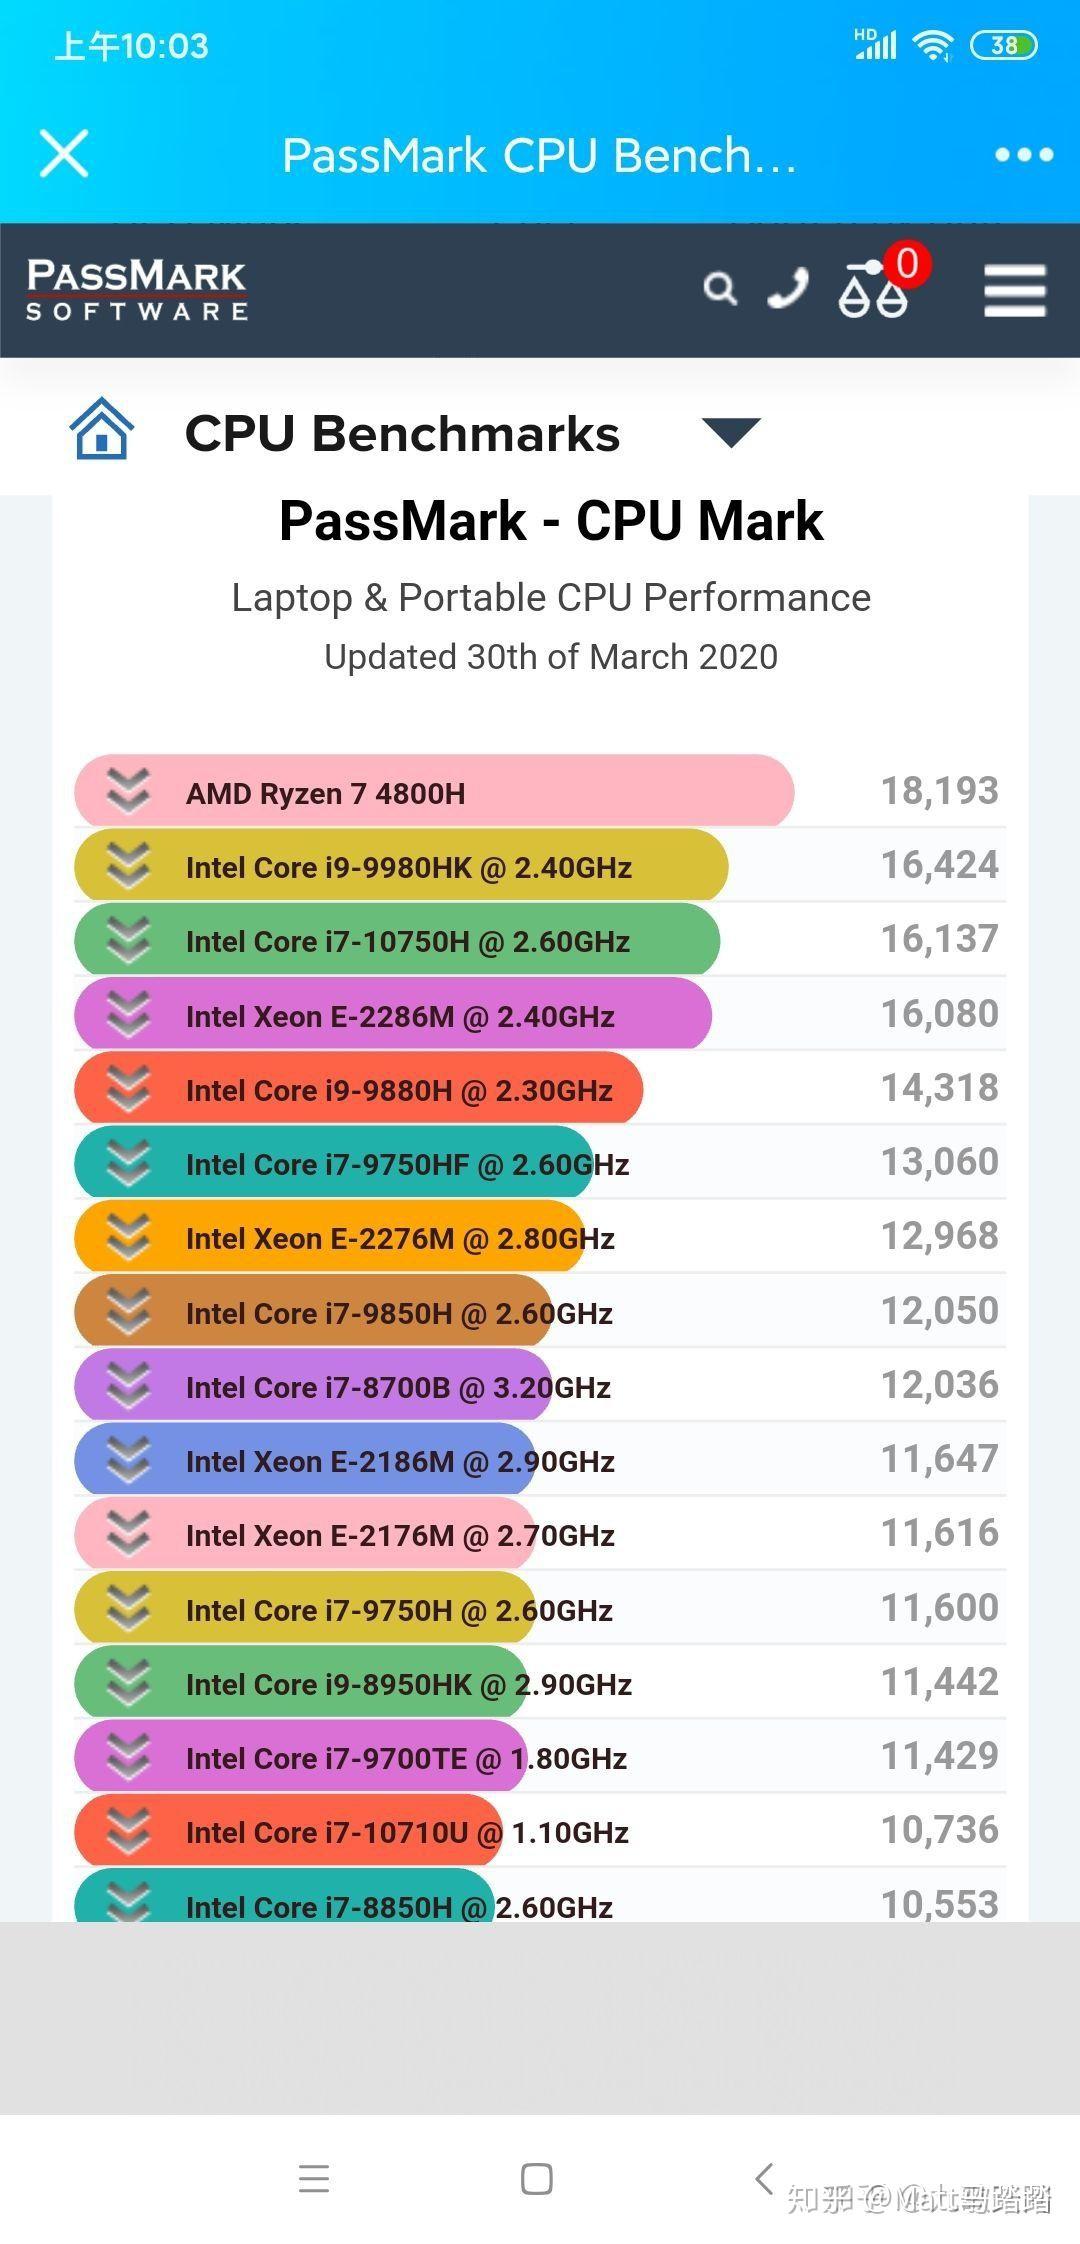Click the PassMark Software logo

(135, 292)
